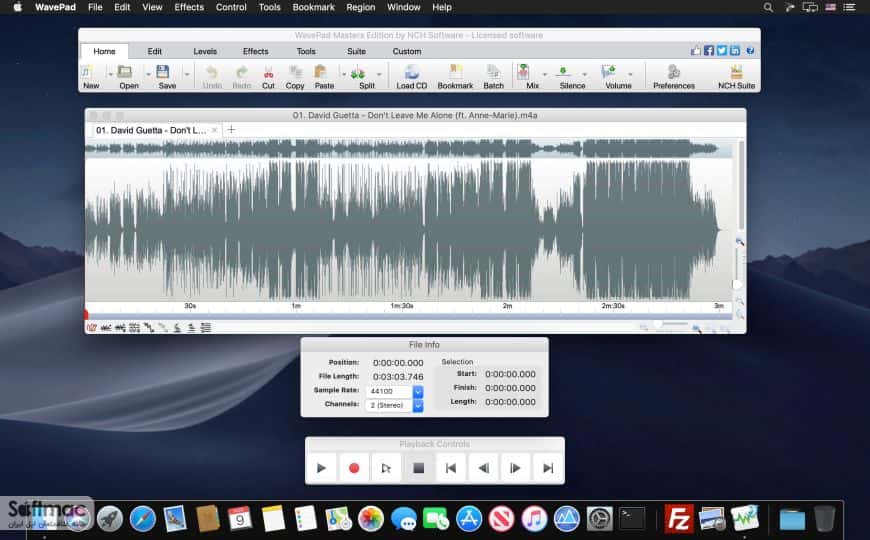Start recording with the red Record button
This screenshot has height=540, width=870.
click(x=353, y=468)
